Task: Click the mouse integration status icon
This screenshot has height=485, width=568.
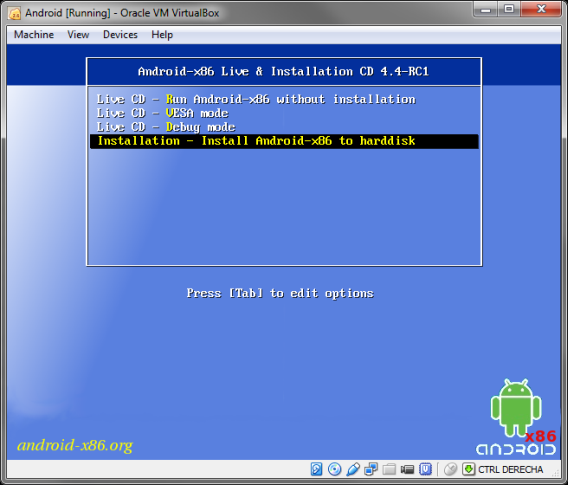Action: (450, 469)
